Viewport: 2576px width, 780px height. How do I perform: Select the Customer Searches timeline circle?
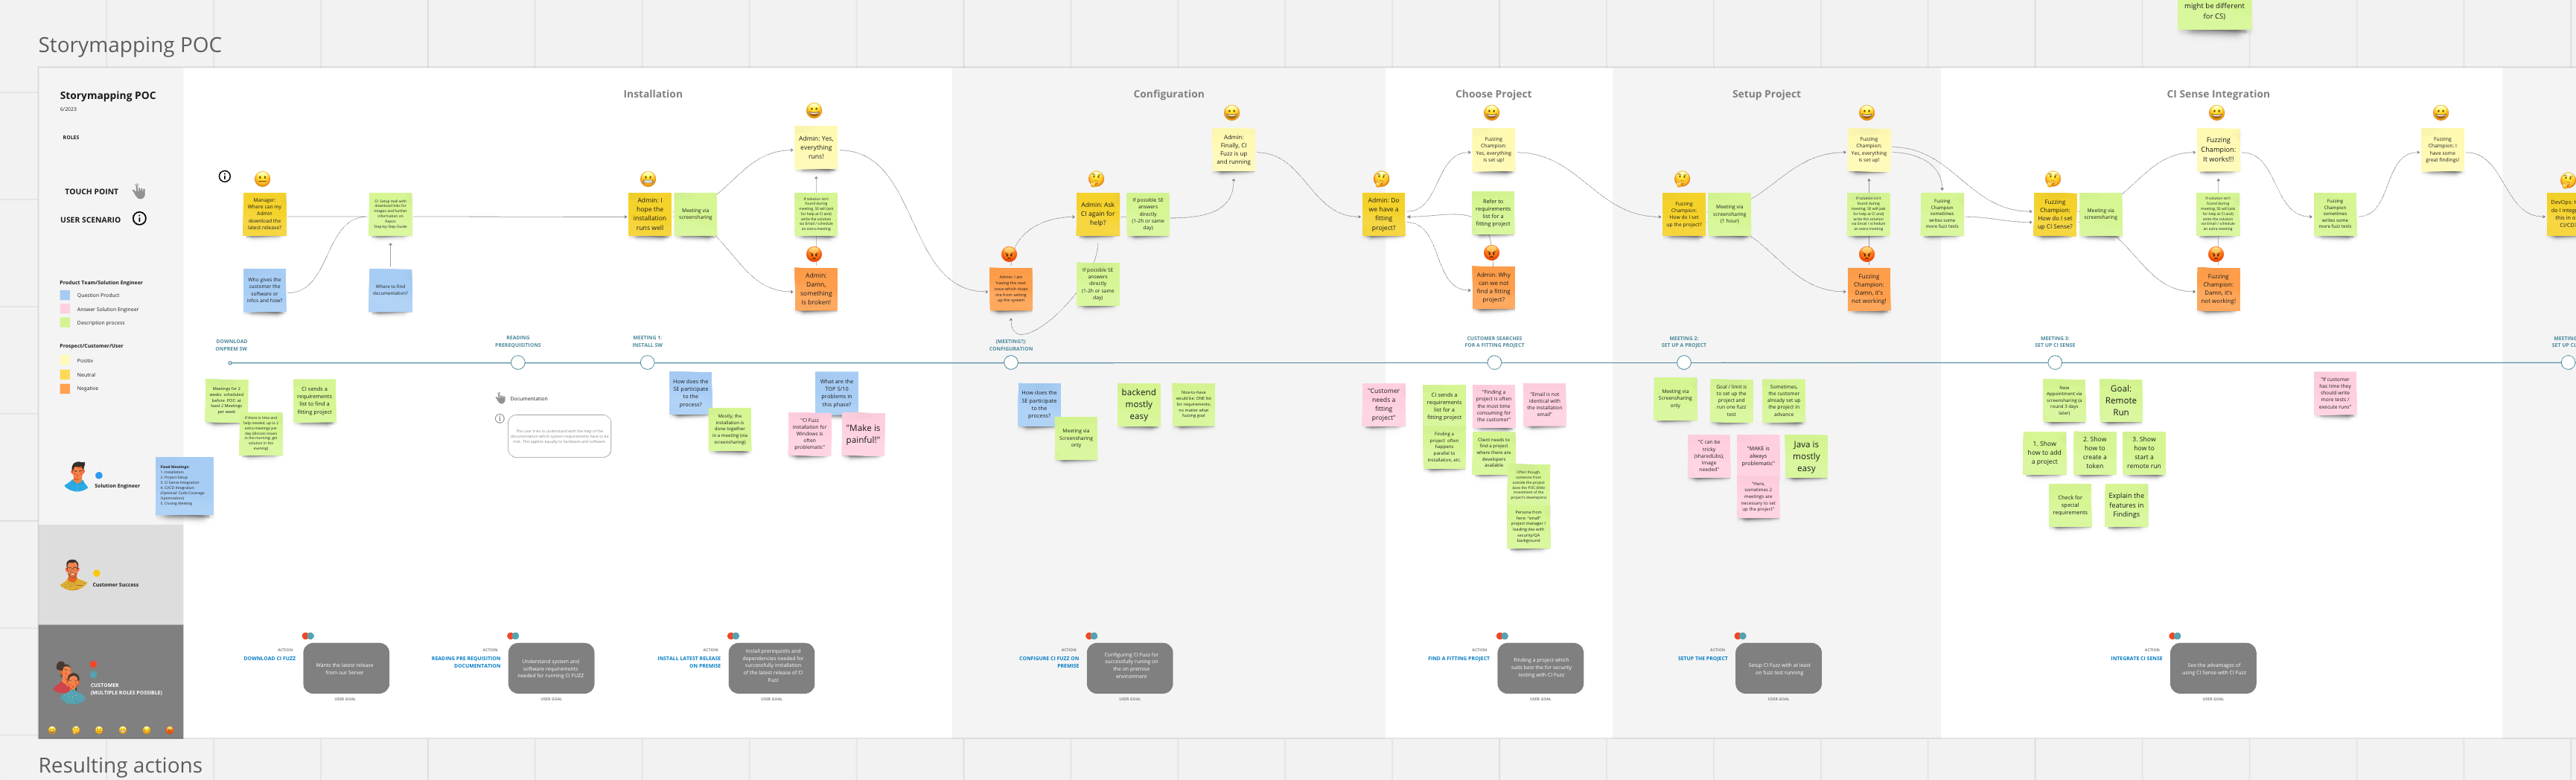click(x=1494, y=362)
